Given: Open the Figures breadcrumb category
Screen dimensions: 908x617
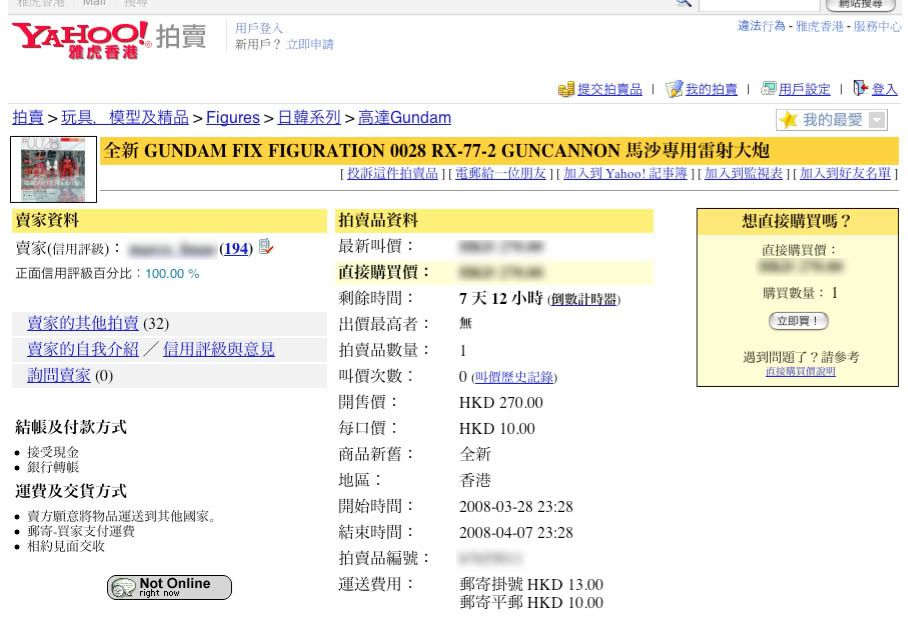Looking at the screenshot, I should pos(234,118).
